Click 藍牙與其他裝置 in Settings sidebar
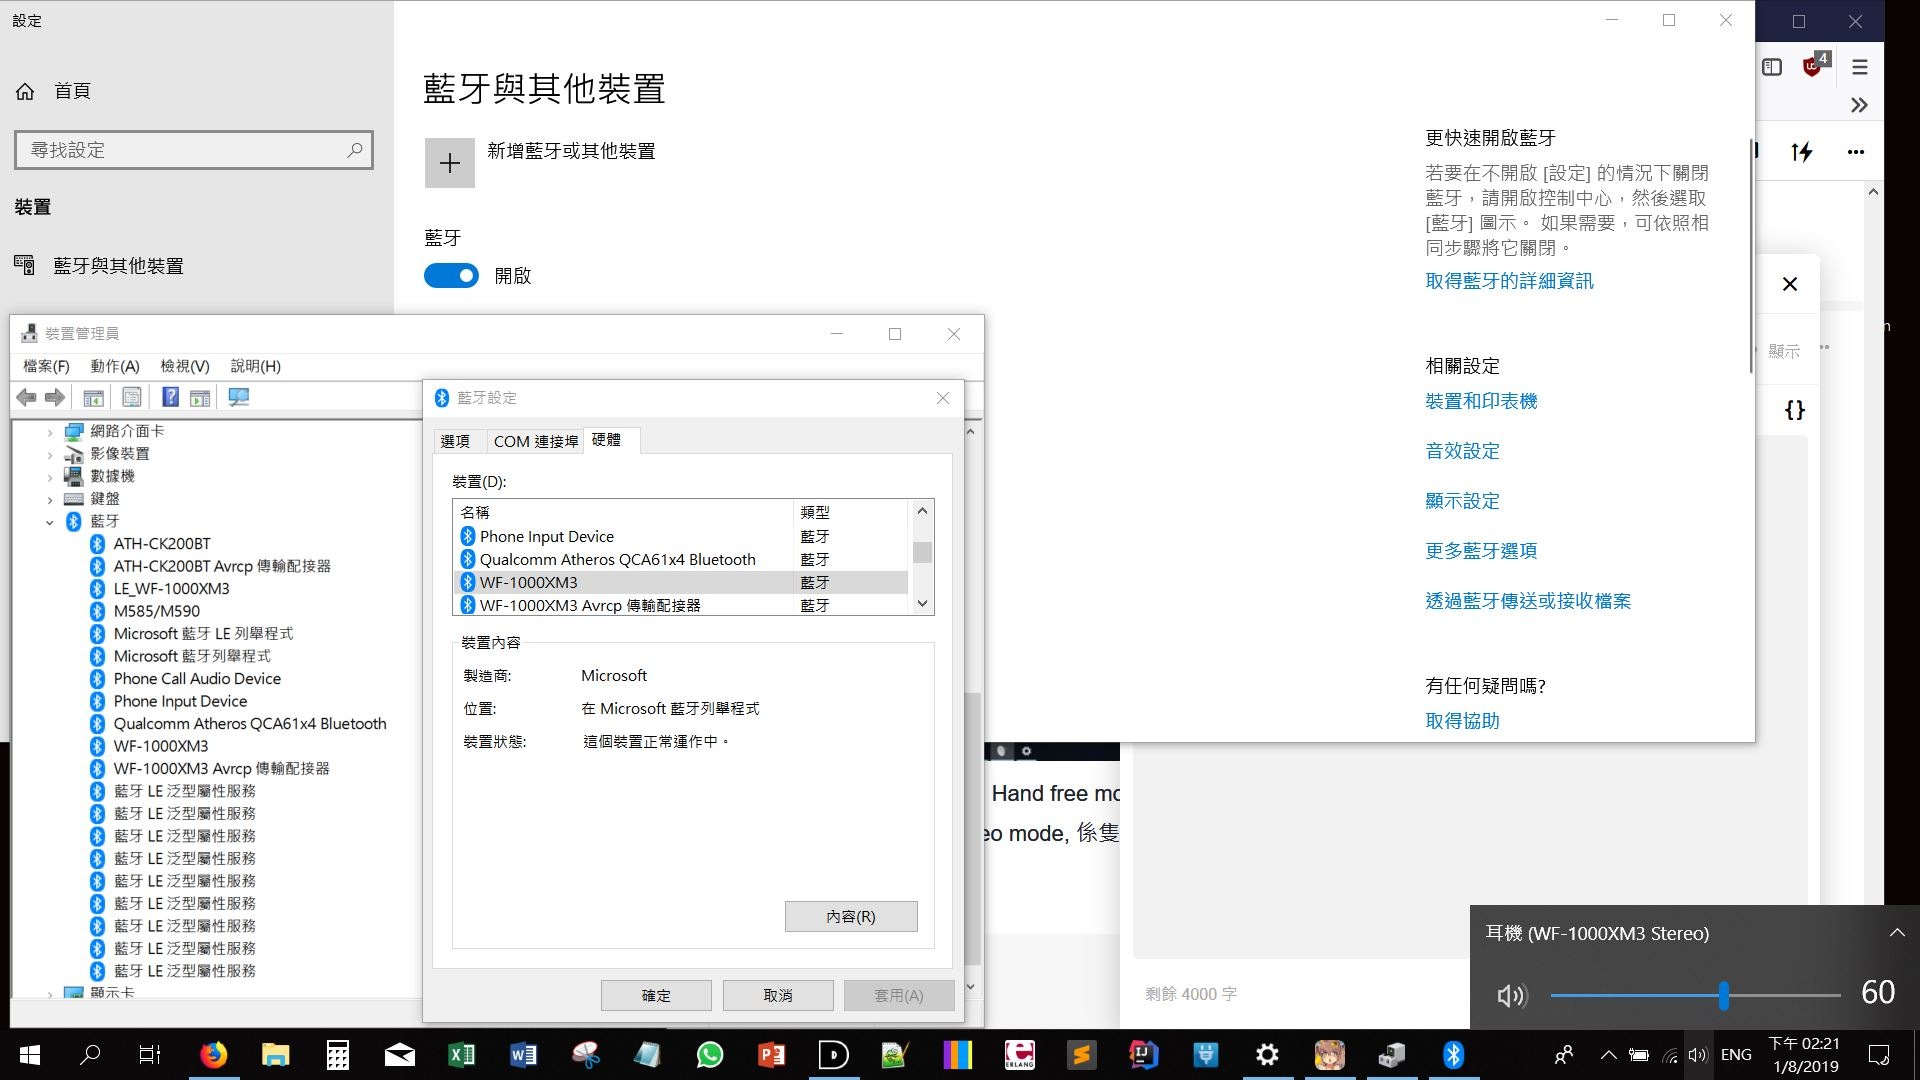Screen dimensions: 1920x1080 (118, 266)
